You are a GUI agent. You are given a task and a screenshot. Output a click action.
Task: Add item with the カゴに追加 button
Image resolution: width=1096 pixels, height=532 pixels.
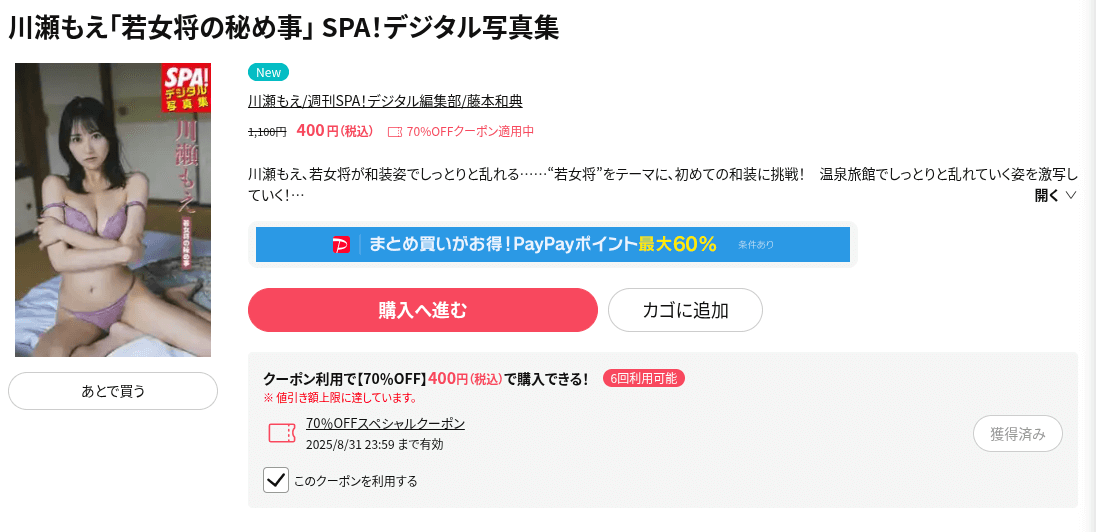click(685, 310)
